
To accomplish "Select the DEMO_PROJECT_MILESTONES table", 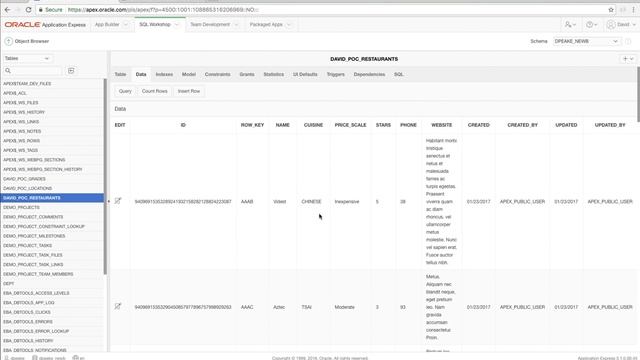I will (52, 236).
